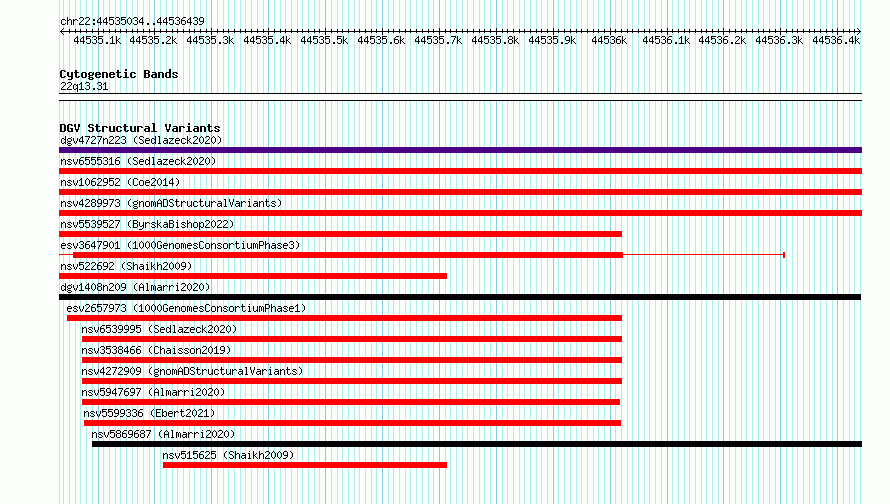The width and height of the screenshot is (890, 504).
Task: Select the black nsv5869687 variant bar
Action: point(477,444)
